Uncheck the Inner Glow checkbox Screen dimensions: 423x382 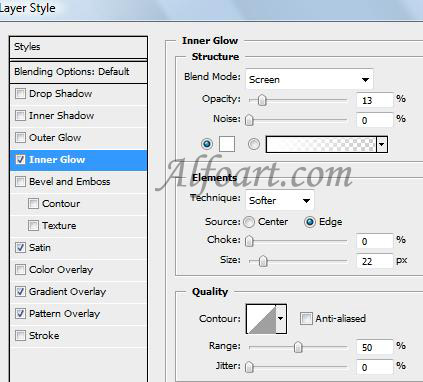[20, 160]
